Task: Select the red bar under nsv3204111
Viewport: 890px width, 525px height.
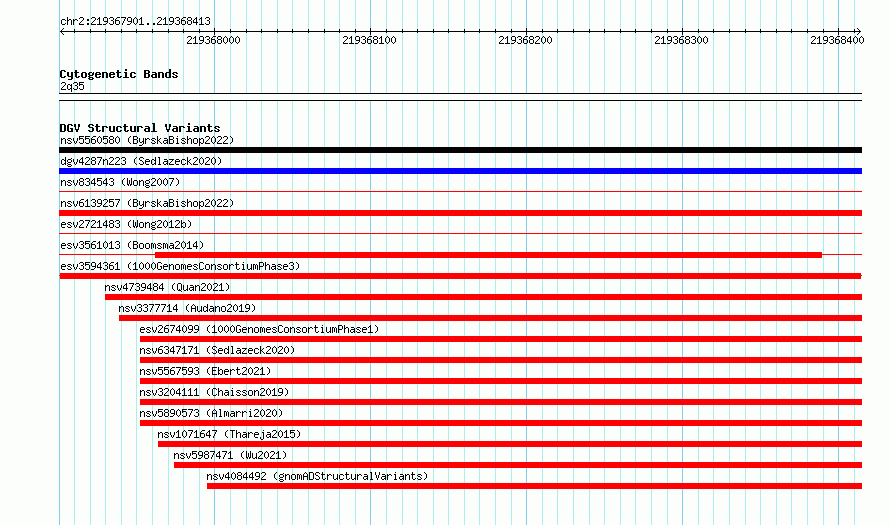Action: [501, 402]
